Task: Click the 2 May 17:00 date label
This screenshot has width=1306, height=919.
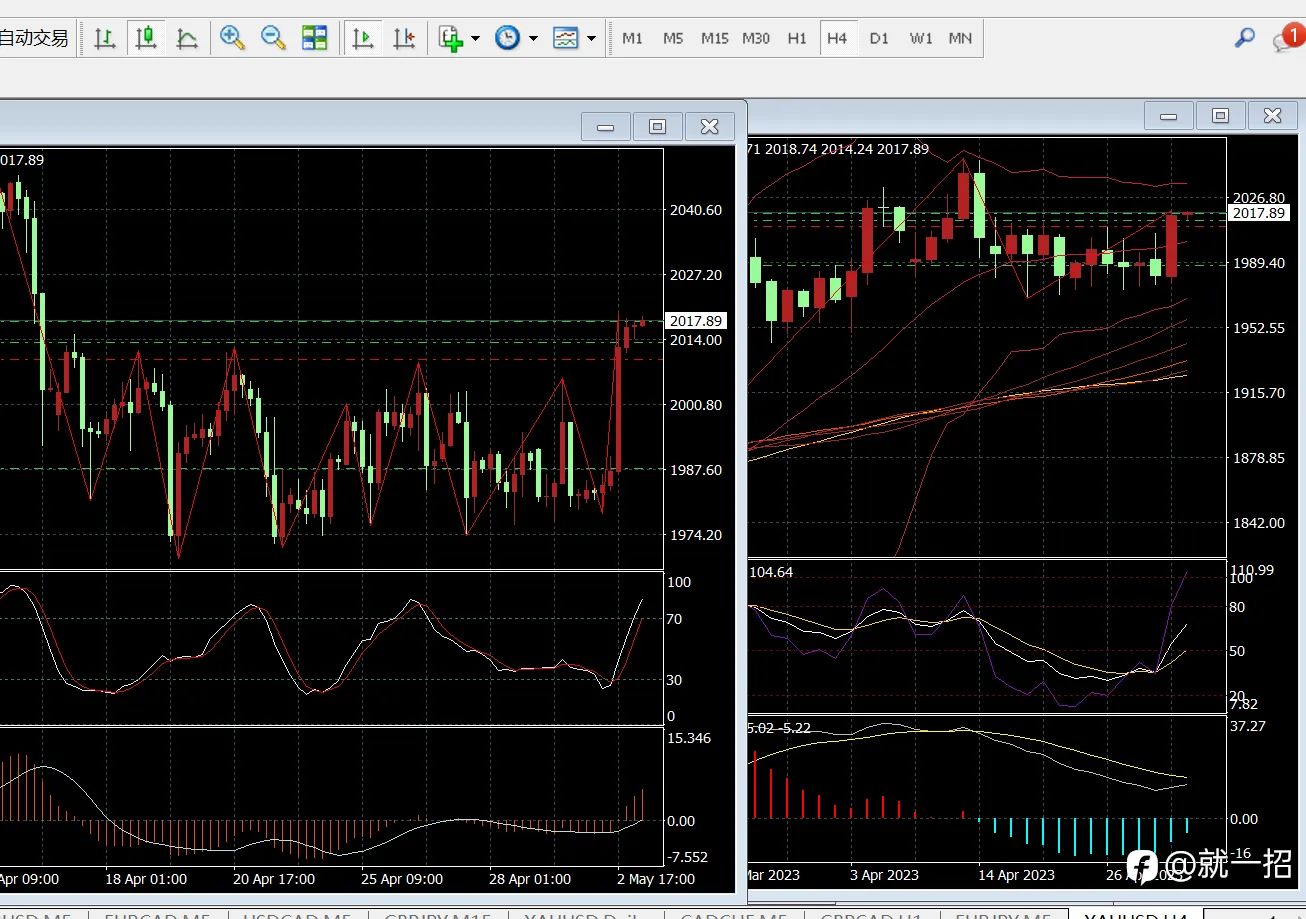Action: [x=657, y=879]
